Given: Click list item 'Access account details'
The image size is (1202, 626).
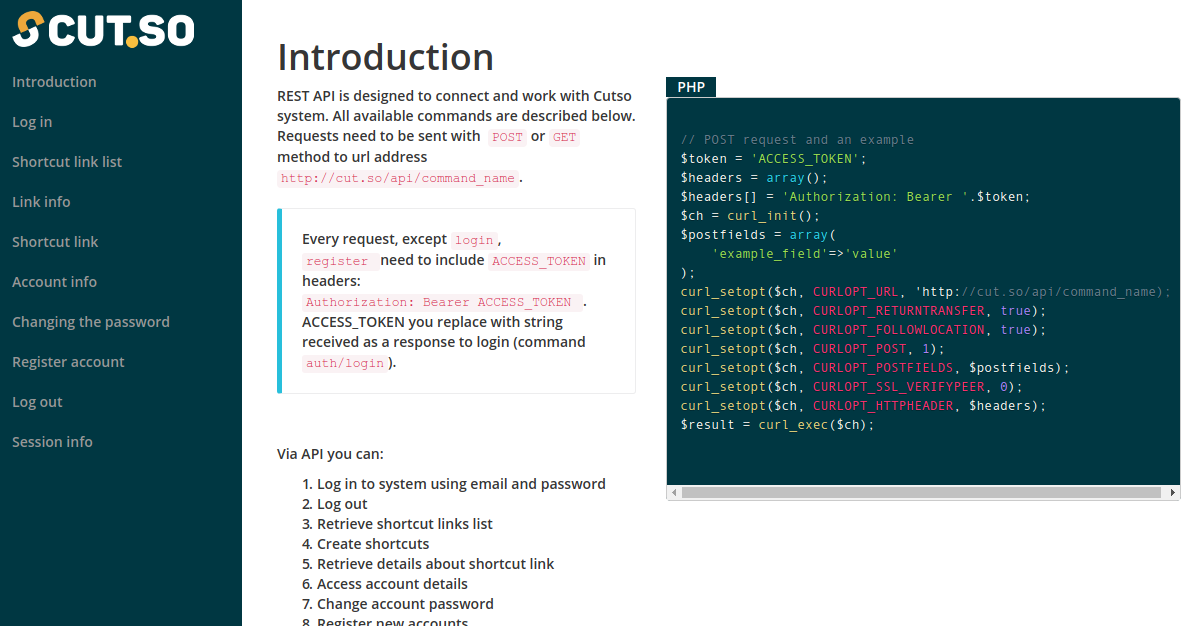Looking at the screenshot, I should point(392,584).
